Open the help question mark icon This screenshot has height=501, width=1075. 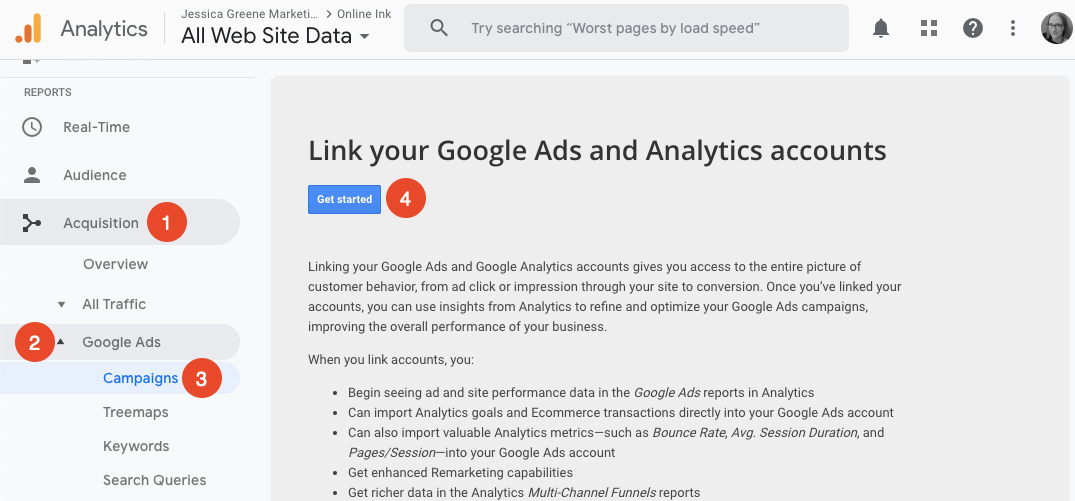(x=973, y=28)
